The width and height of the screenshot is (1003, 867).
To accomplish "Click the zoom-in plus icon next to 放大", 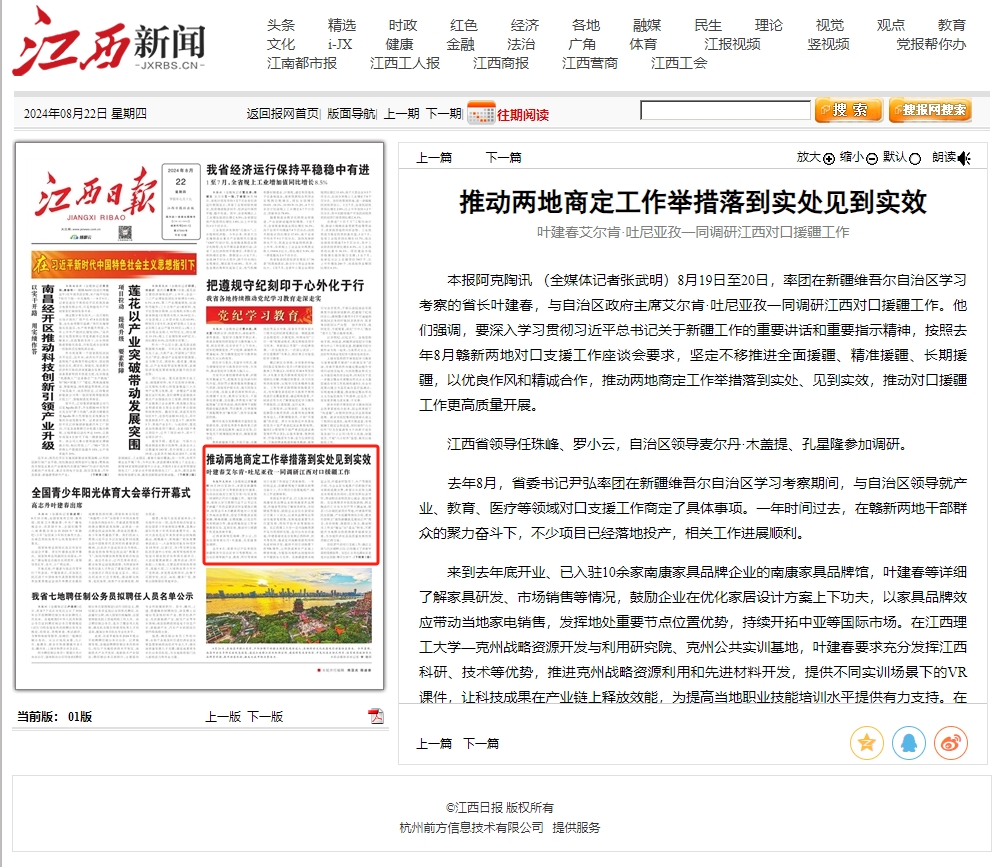I will (828, 158).
